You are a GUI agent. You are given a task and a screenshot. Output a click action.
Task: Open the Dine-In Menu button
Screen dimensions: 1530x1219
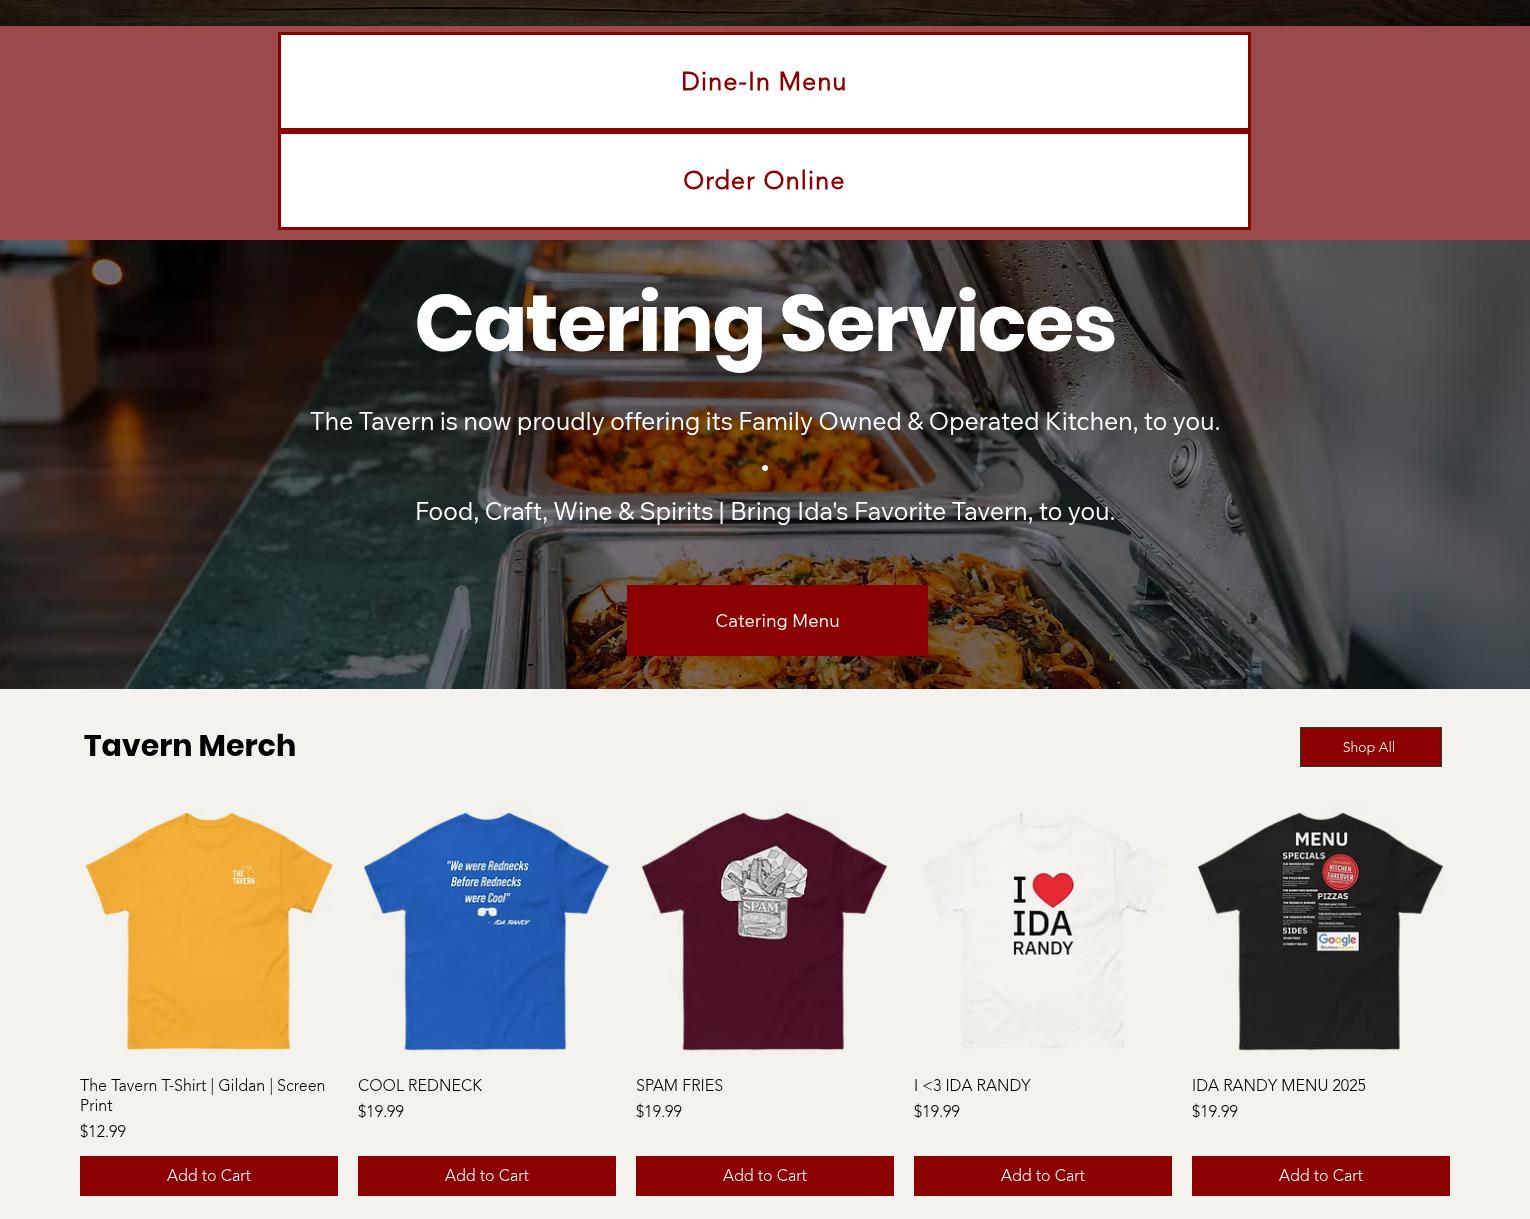point(764,82)
